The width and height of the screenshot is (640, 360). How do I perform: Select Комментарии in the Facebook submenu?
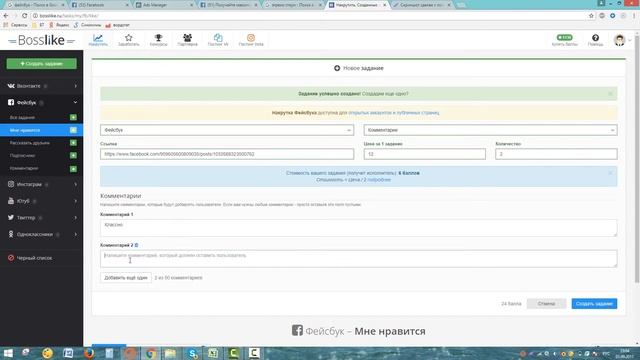click(x=24, y=169)
